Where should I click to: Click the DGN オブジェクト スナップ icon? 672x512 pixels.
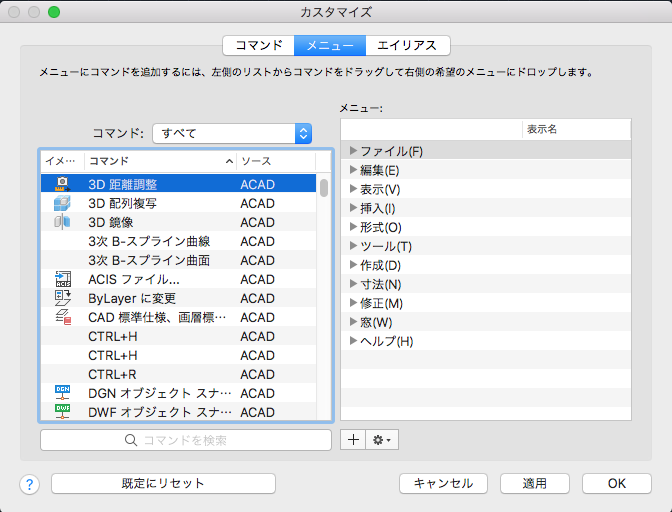[62, 393]
